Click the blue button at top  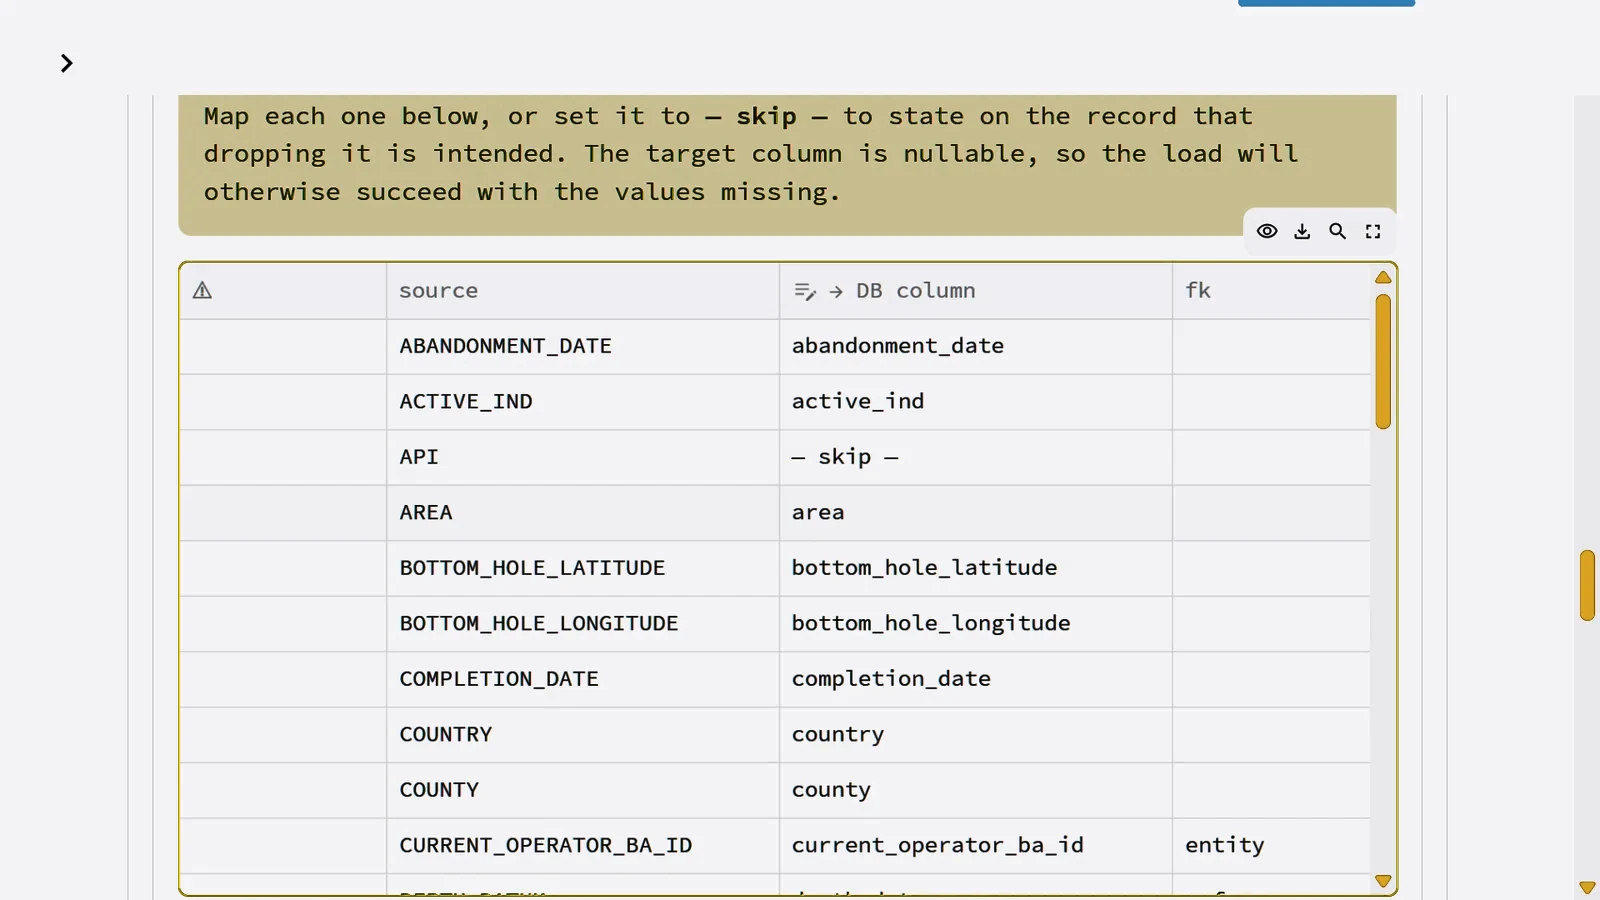[1326, 3]
